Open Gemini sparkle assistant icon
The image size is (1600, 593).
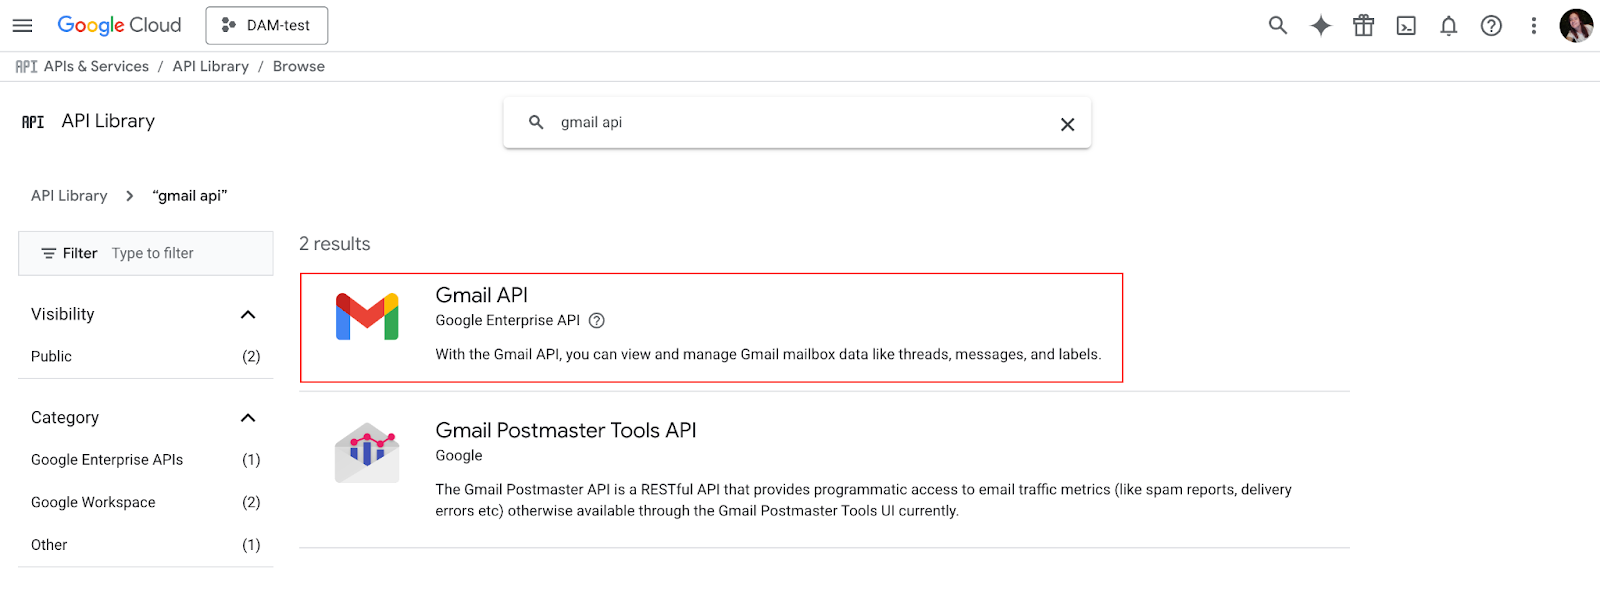click(1321, 25)
